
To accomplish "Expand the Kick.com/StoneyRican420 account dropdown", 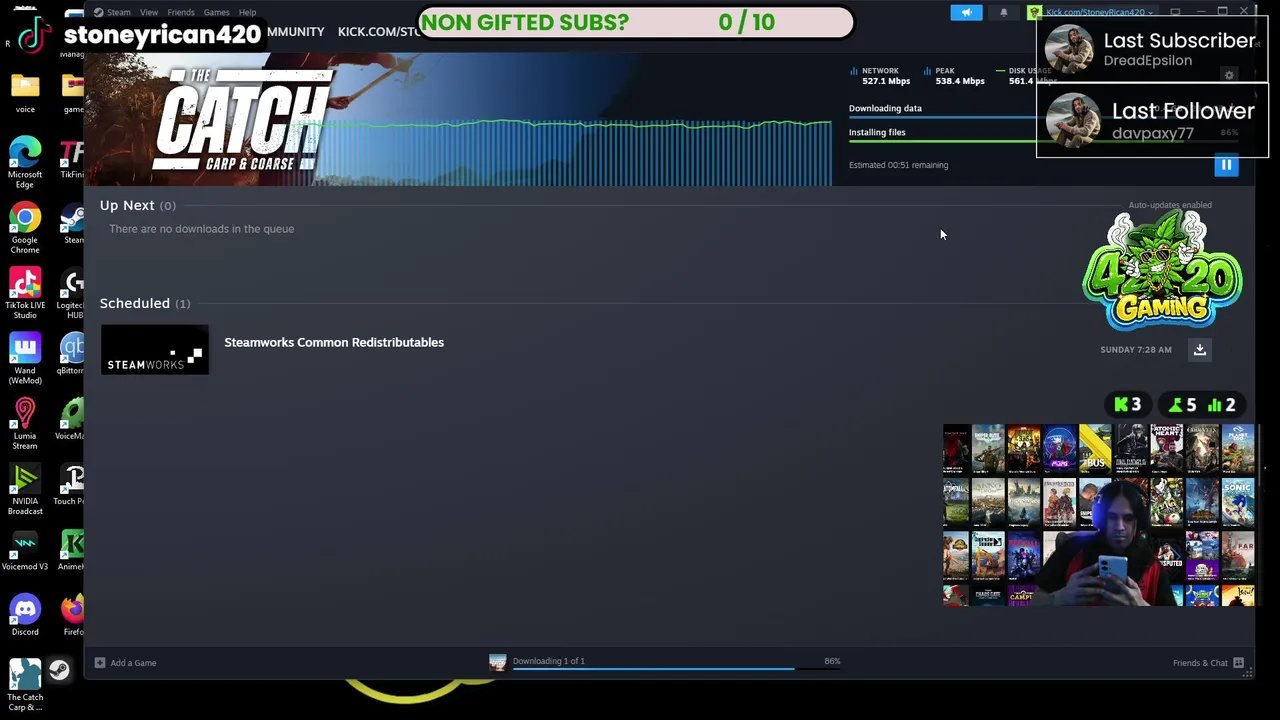I will point(1098,12).
